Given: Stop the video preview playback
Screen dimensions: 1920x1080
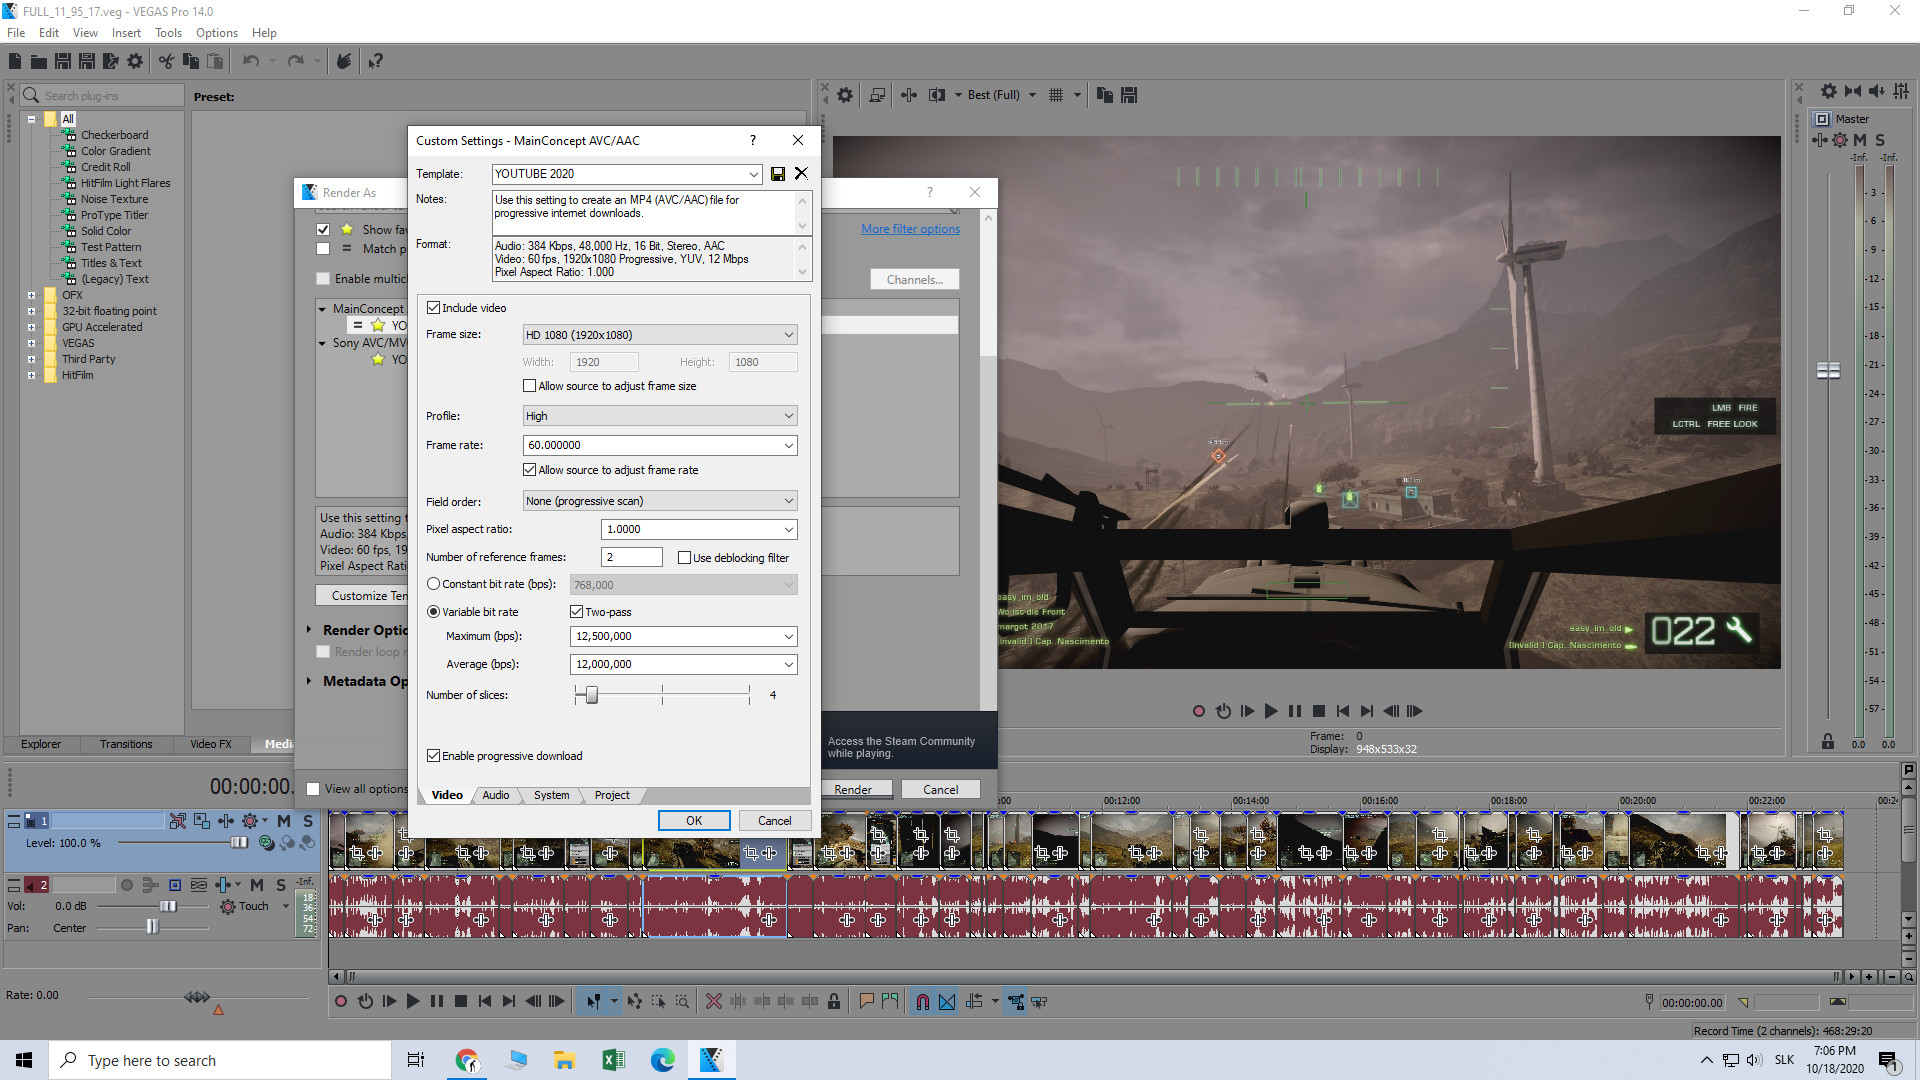Looking at the screenshot, I should pos(1319,711).
